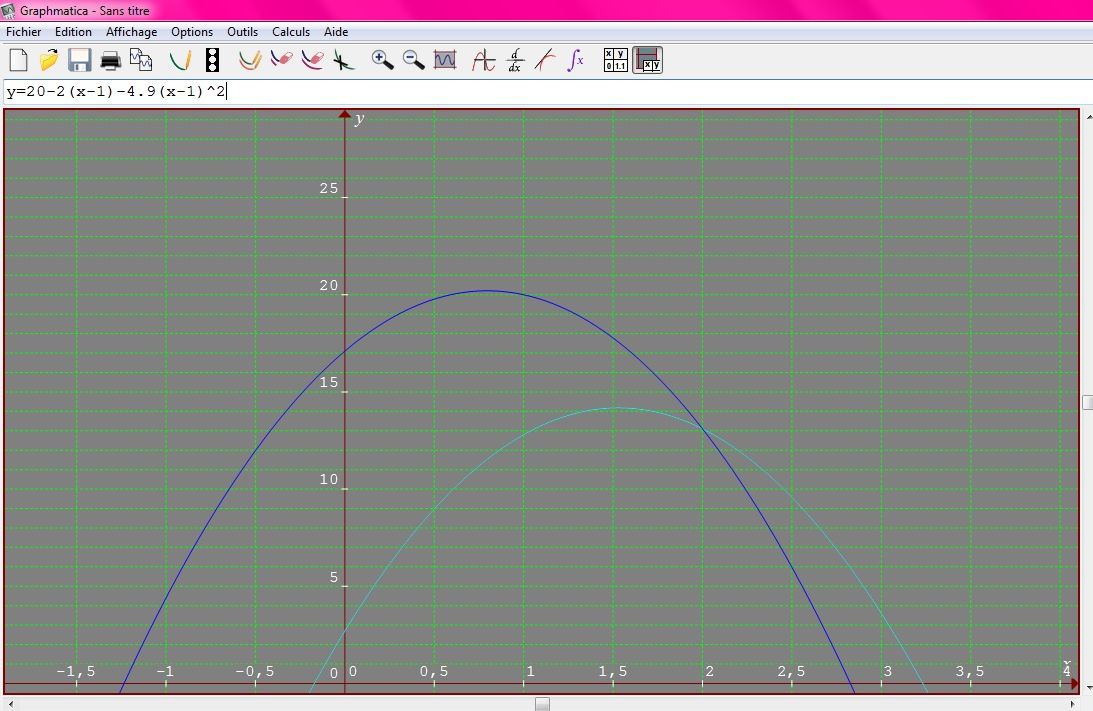
Task: Click the x-axis label 3,5
Action: coord(970,671)
